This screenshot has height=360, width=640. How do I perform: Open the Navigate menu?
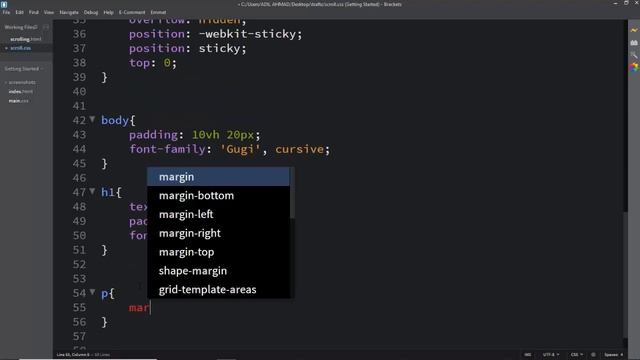click(x=69, y=12)
